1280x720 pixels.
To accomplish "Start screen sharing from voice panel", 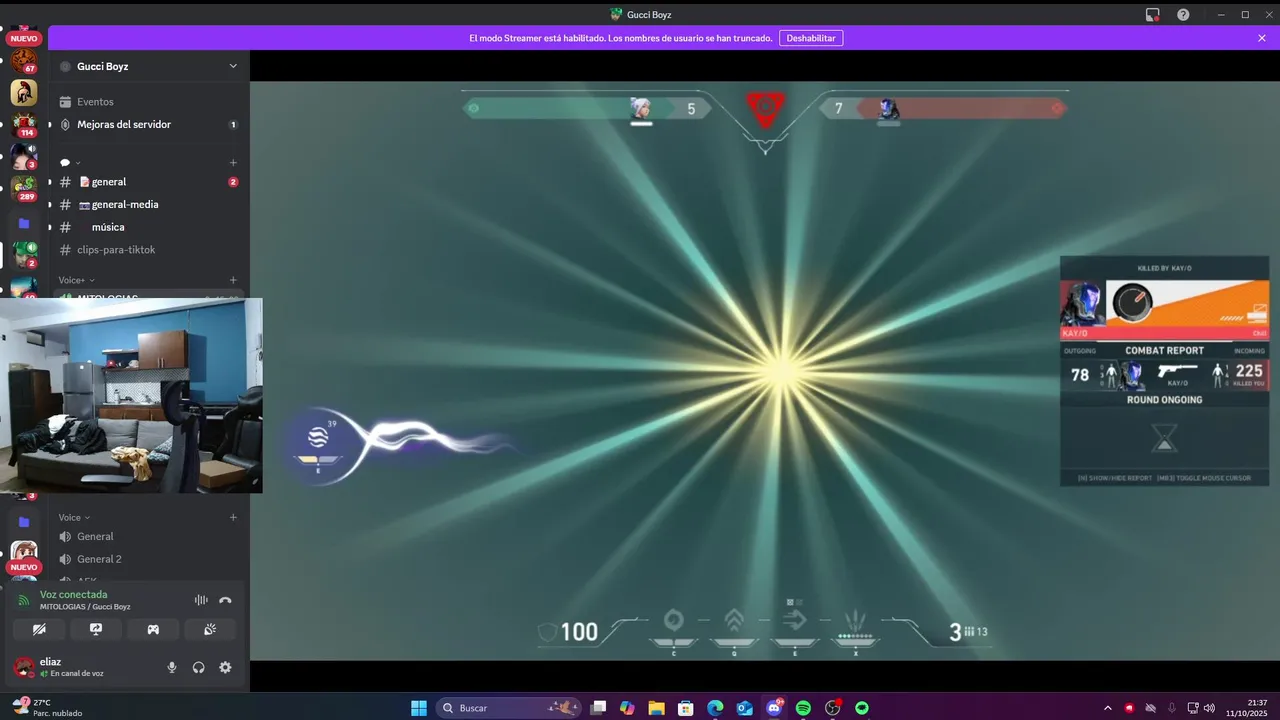I will 96,629.
